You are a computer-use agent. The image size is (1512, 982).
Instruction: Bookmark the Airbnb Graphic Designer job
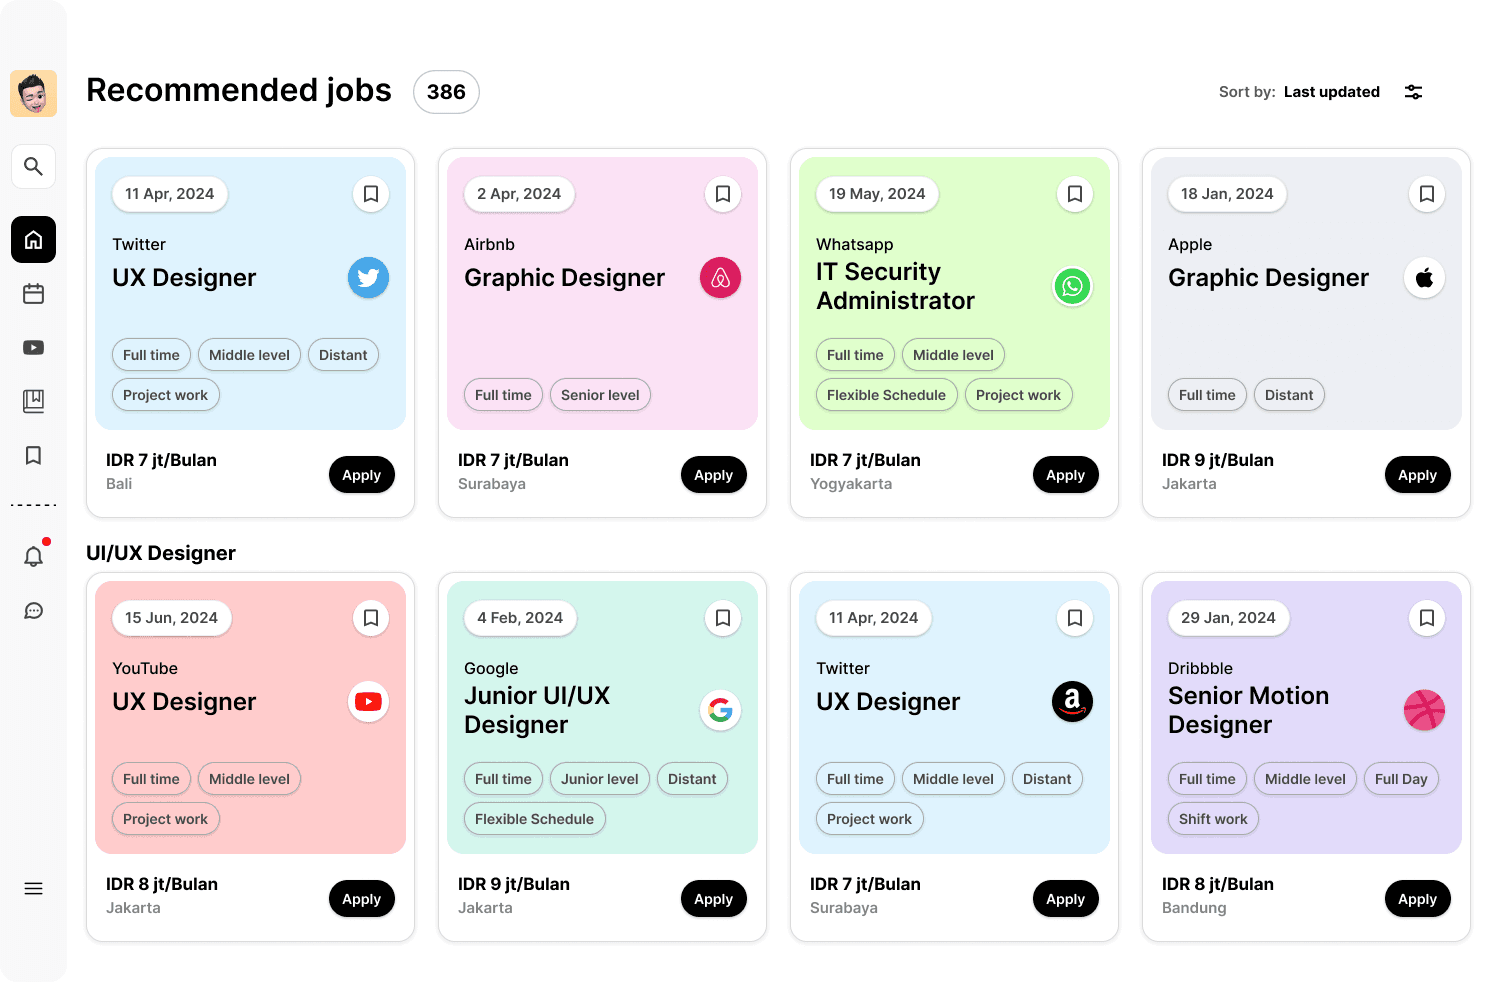(722, 194)
